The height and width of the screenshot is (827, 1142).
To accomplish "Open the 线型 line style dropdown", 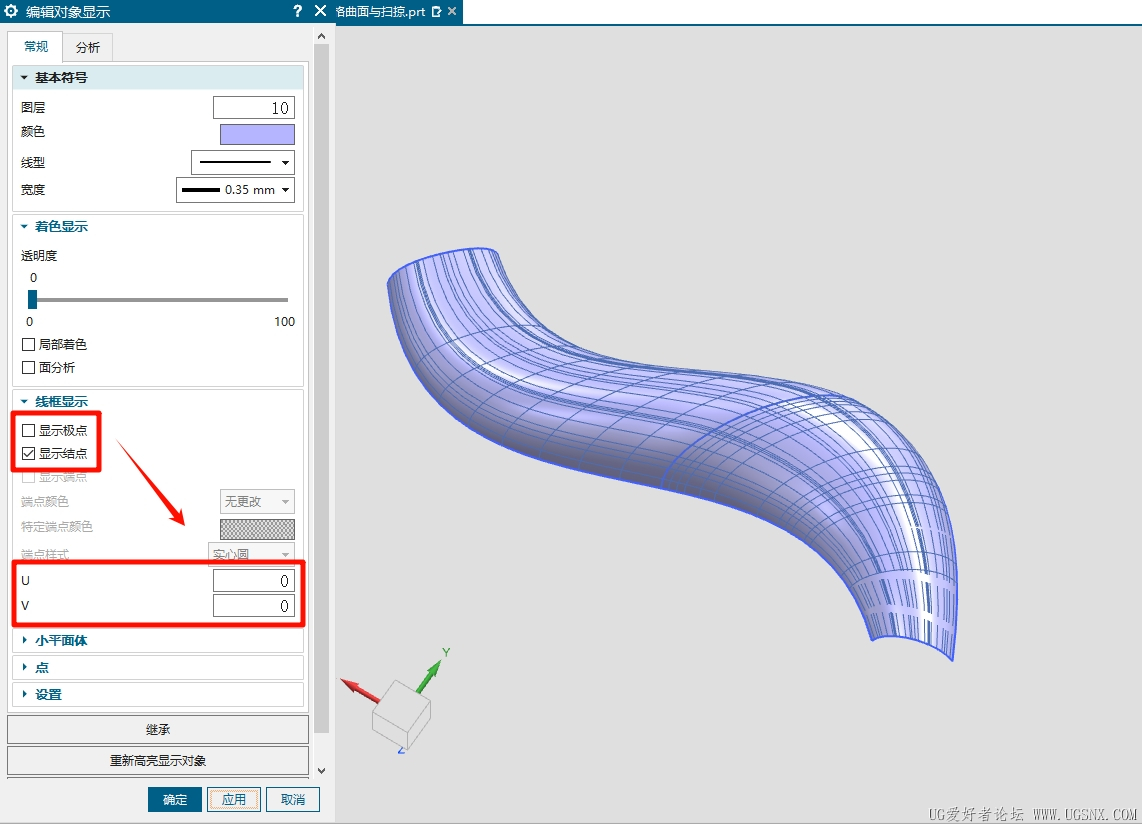I will pos(243,162).
